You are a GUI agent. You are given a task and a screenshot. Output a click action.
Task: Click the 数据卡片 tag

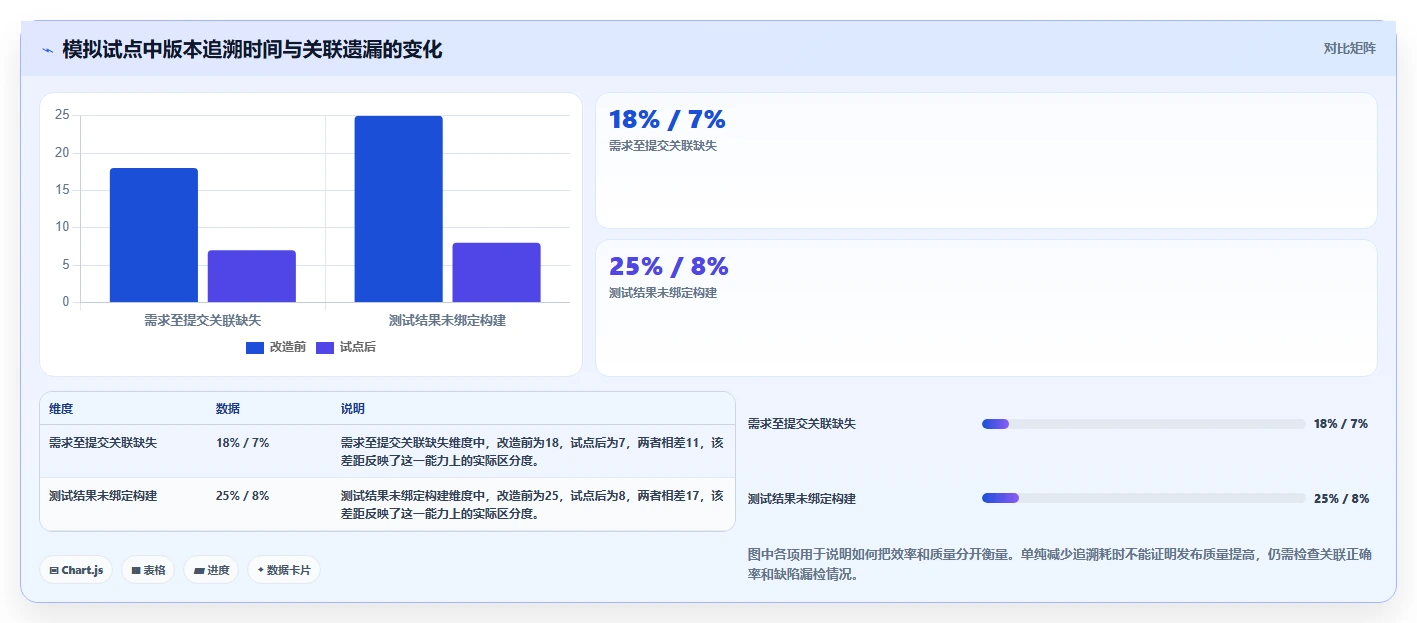[x=284, y=570]
